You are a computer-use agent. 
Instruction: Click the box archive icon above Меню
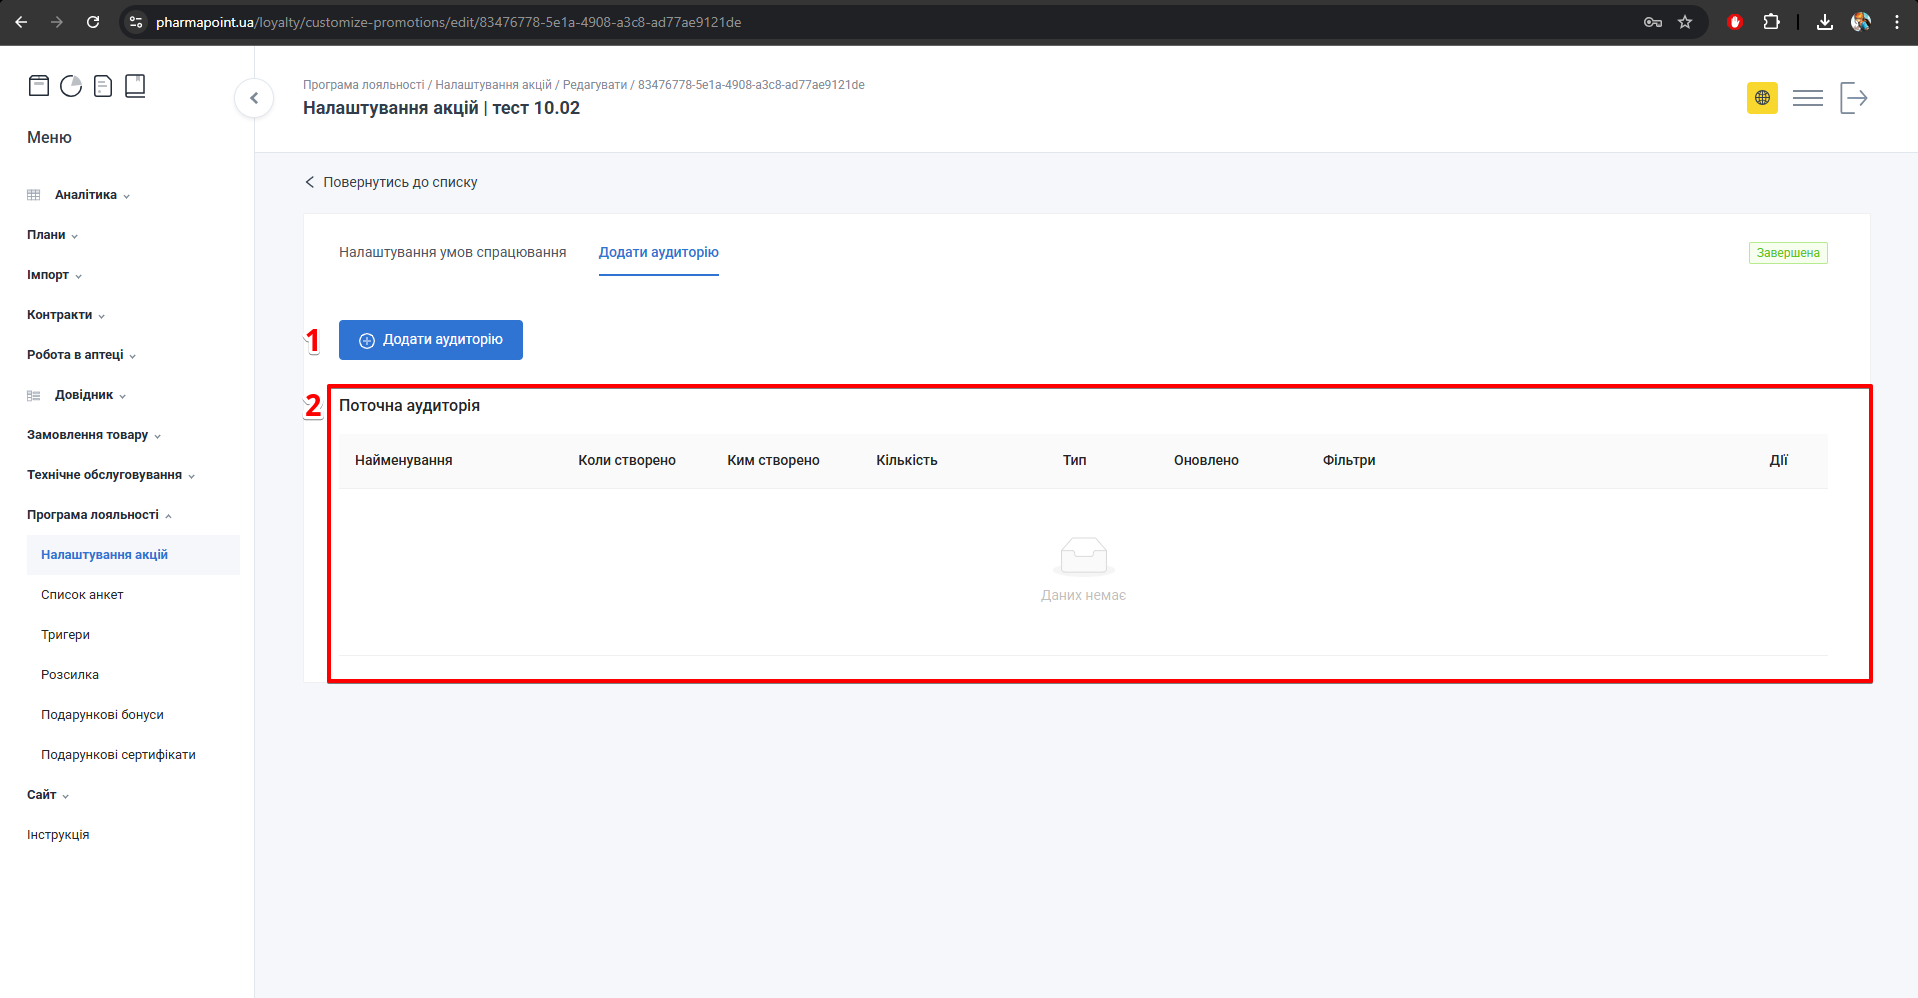pos(39,86)
